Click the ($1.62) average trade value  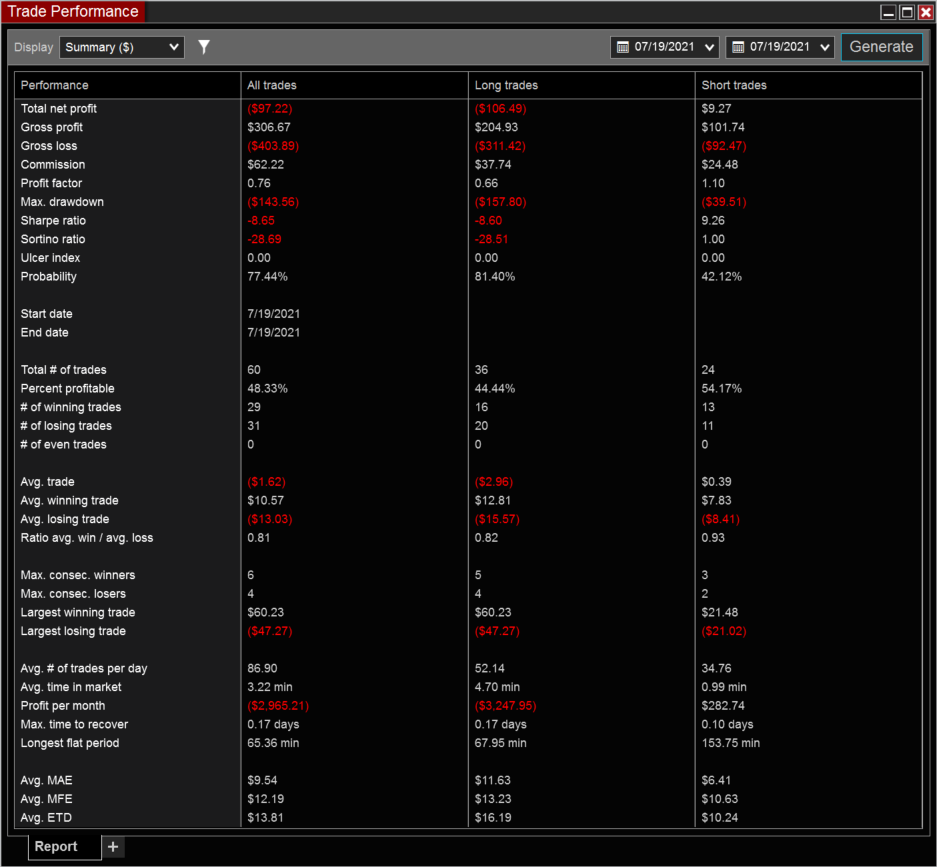click(x=267, y=482)
